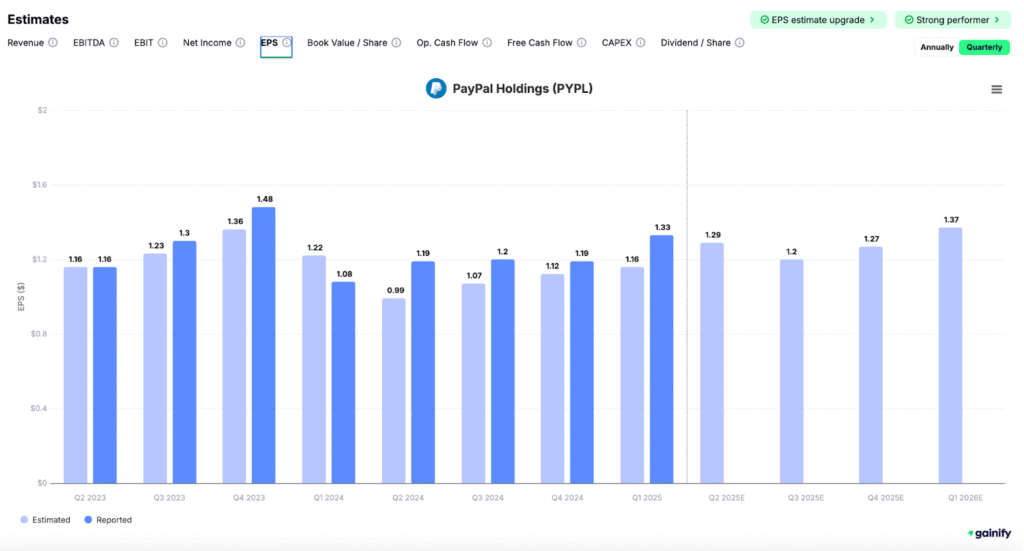Screen dimensions: 1024x551
Task: Switch to the EBIT tab
Action: [x=144, y=43]
